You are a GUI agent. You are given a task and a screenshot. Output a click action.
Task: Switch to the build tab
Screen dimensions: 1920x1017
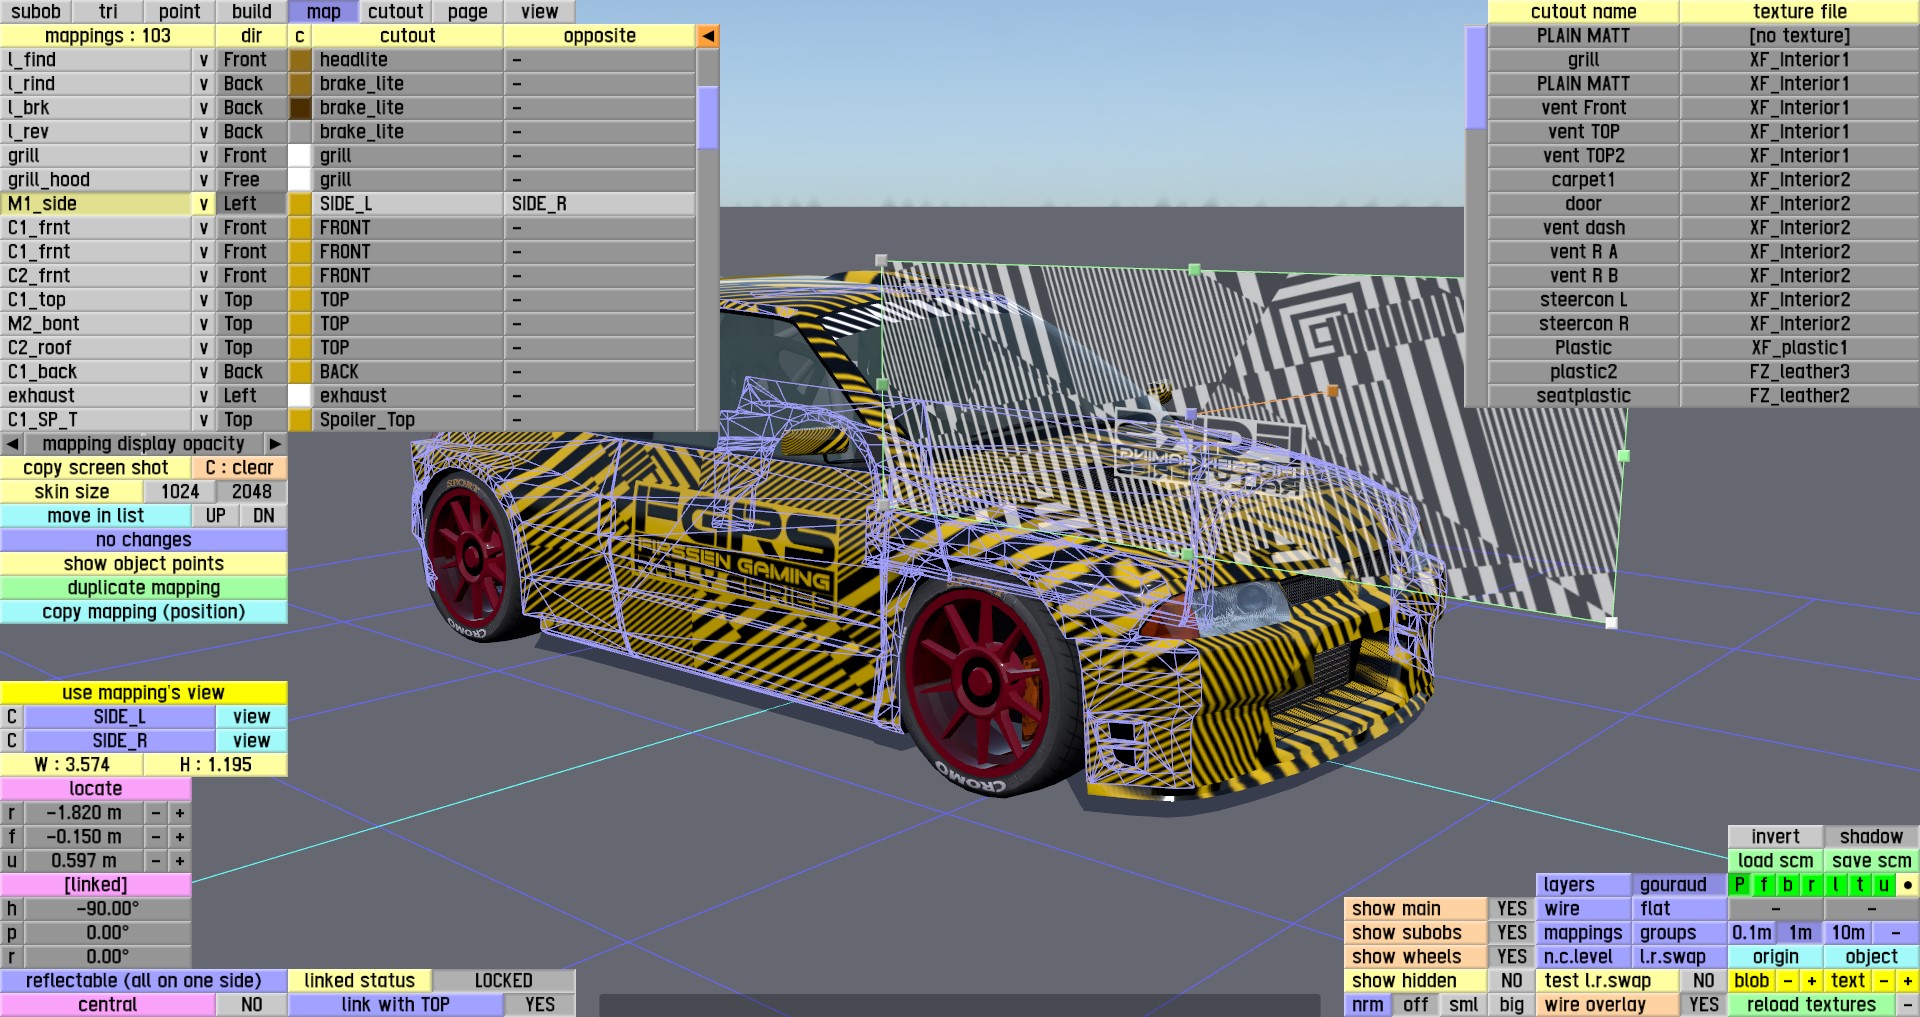(x=252, y=12)
